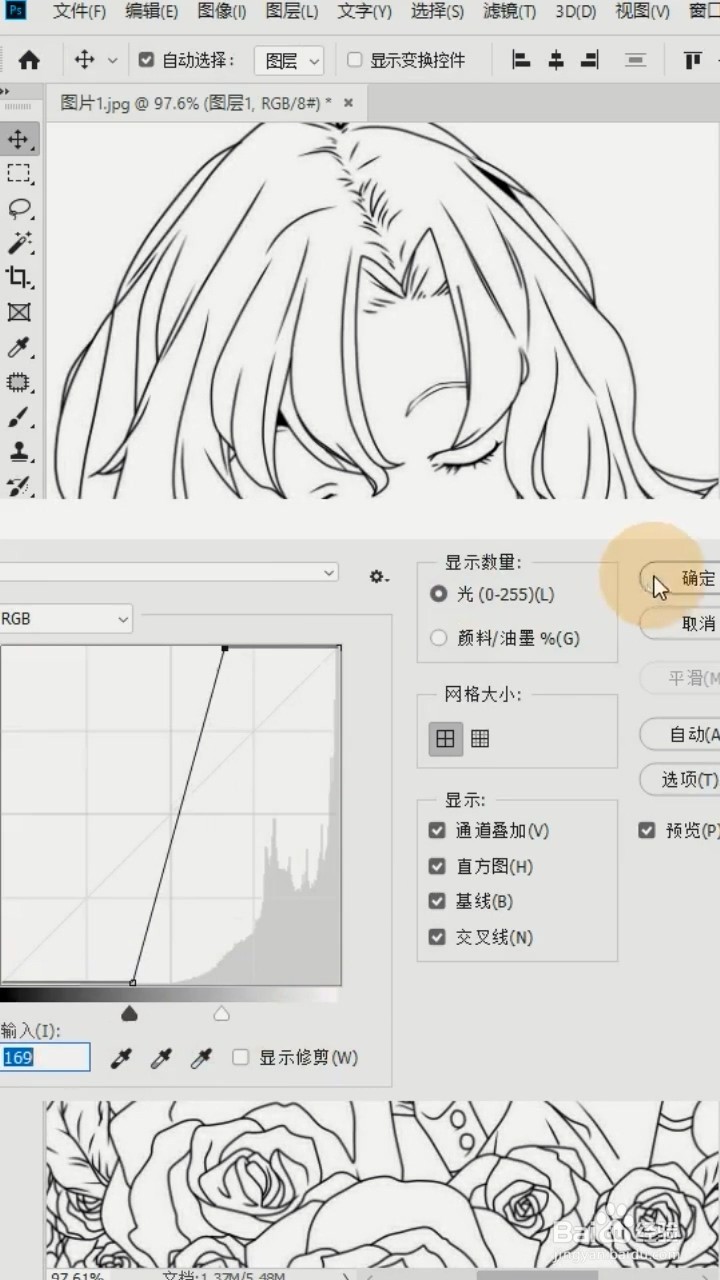Image resolution: width=720 pixels, height=1280 pixels.
Task: Open the 编辑 menu
Action: click(x=152, y=12)
